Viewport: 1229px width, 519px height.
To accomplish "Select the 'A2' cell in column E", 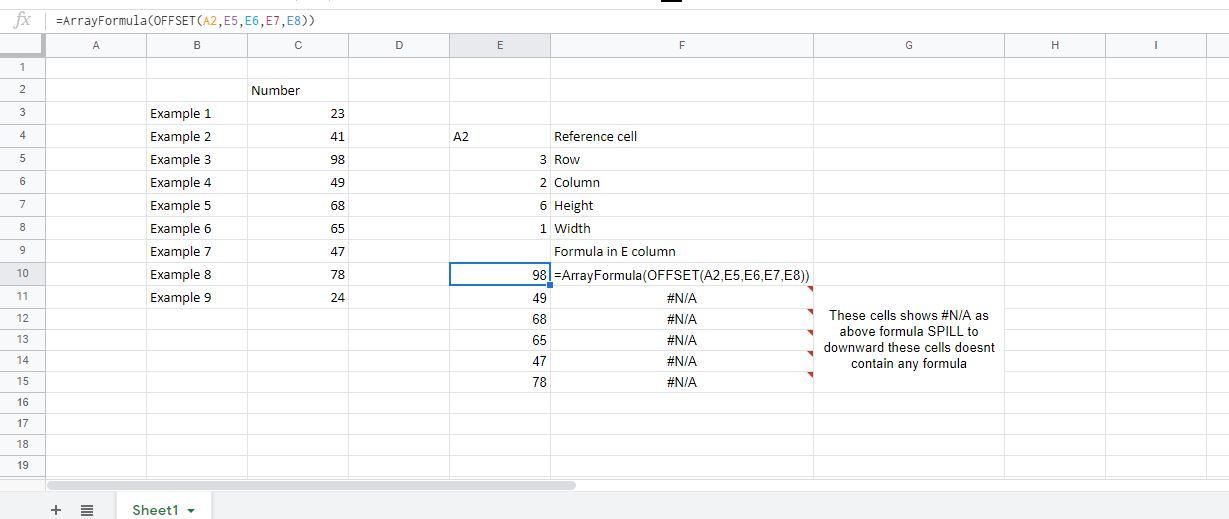I will (500, 136).
